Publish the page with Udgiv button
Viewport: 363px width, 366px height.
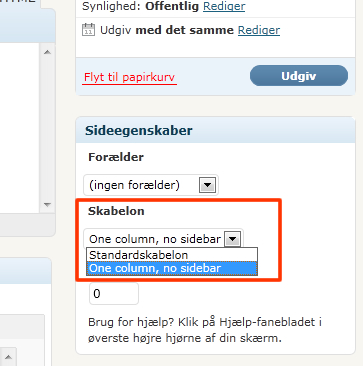(x=299, y=76)
